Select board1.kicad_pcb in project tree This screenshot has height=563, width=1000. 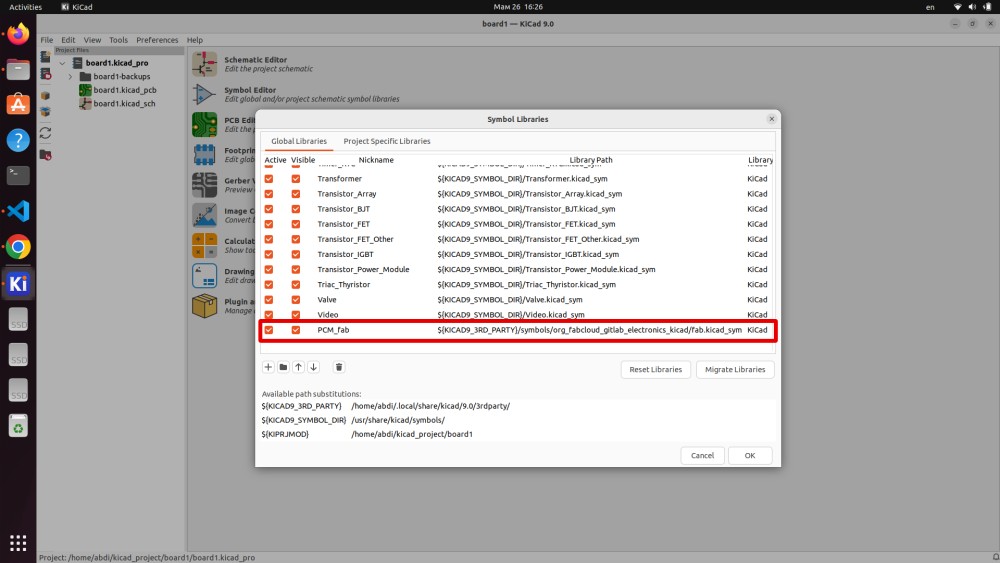click(x=124, y=90)
